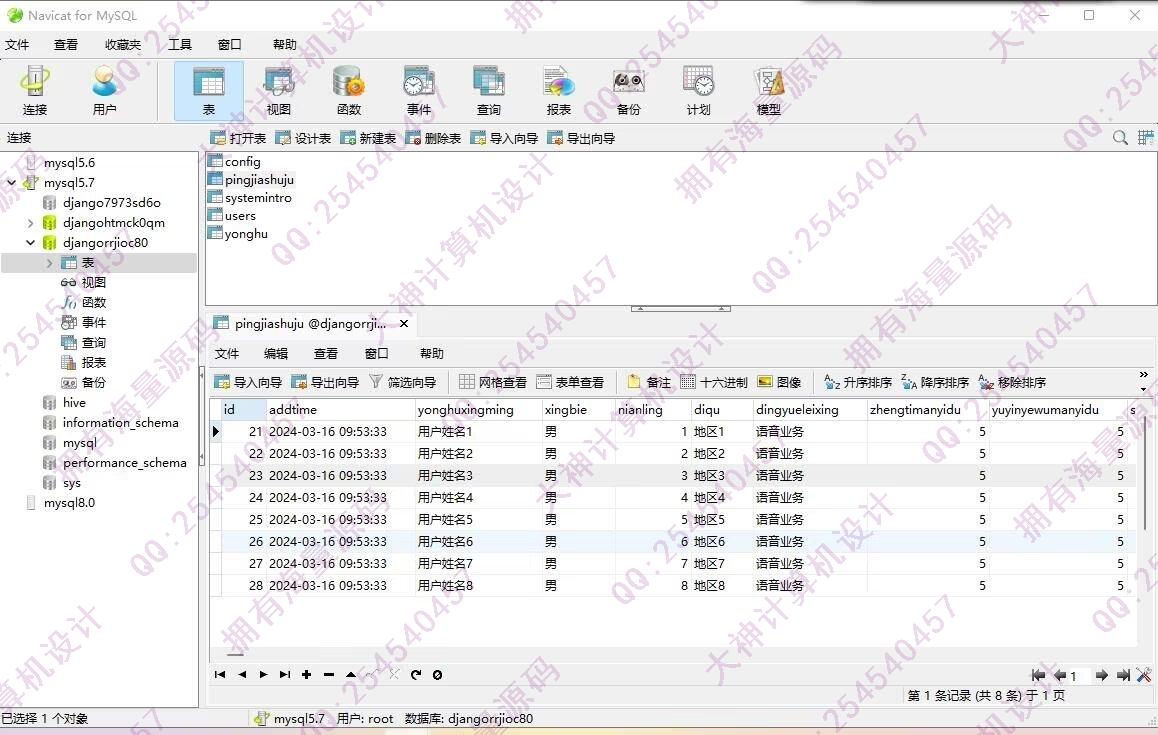Open the 事件 events section
The width and height of the screenshot is (1158, 735).
pyautogui.click(x=419, y=90)
